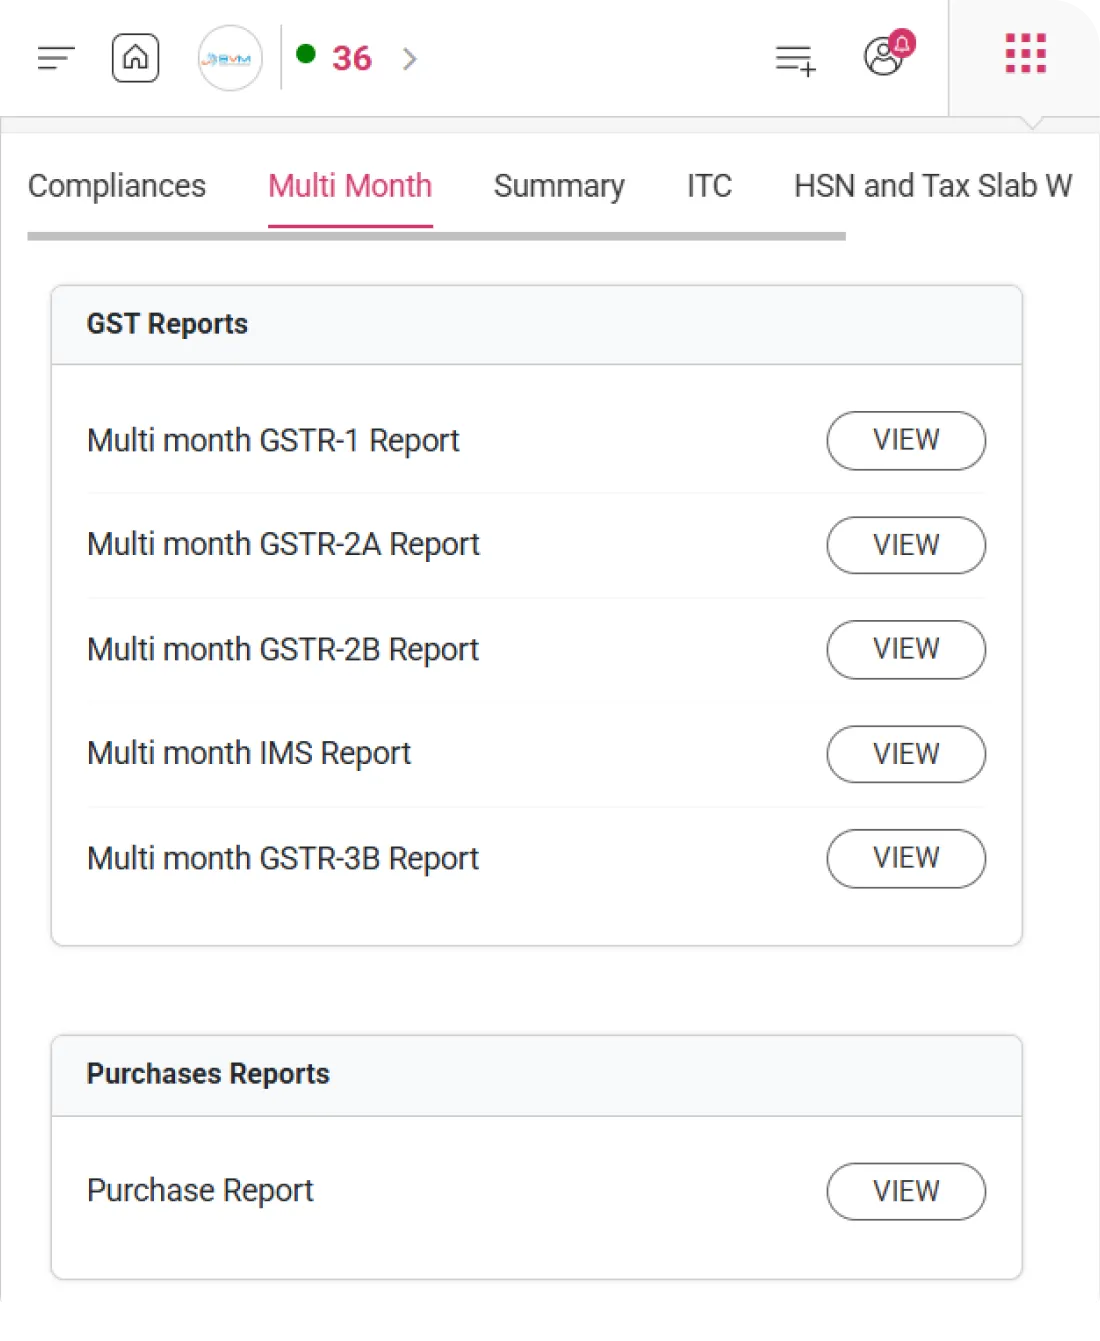Open the company logo avatar
Viewport: 1100px width, 1341px height.
(x=230, y=58)
